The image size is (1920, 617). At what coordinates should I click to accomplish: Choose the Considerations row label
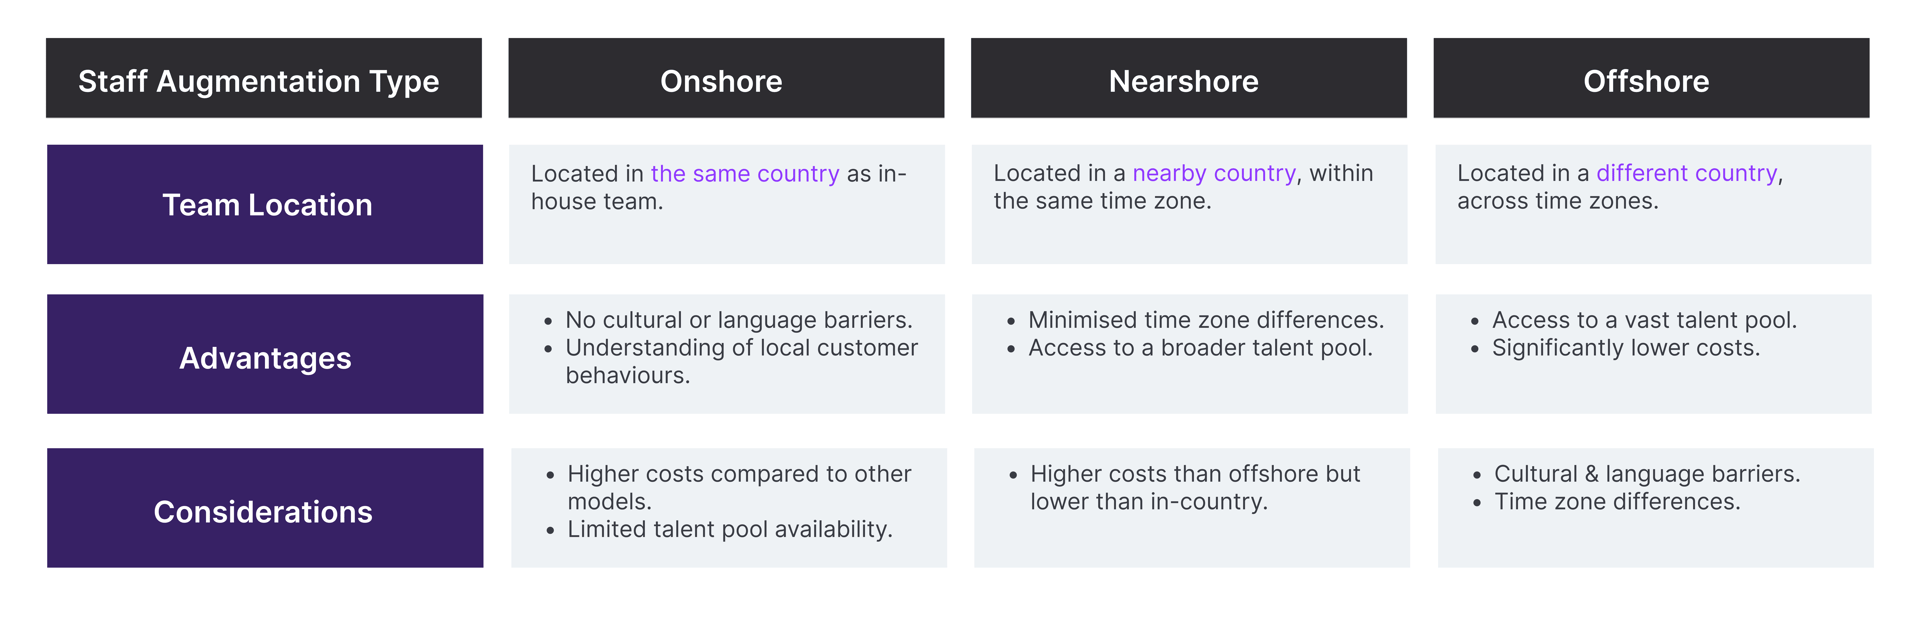(x=265, y=511)
